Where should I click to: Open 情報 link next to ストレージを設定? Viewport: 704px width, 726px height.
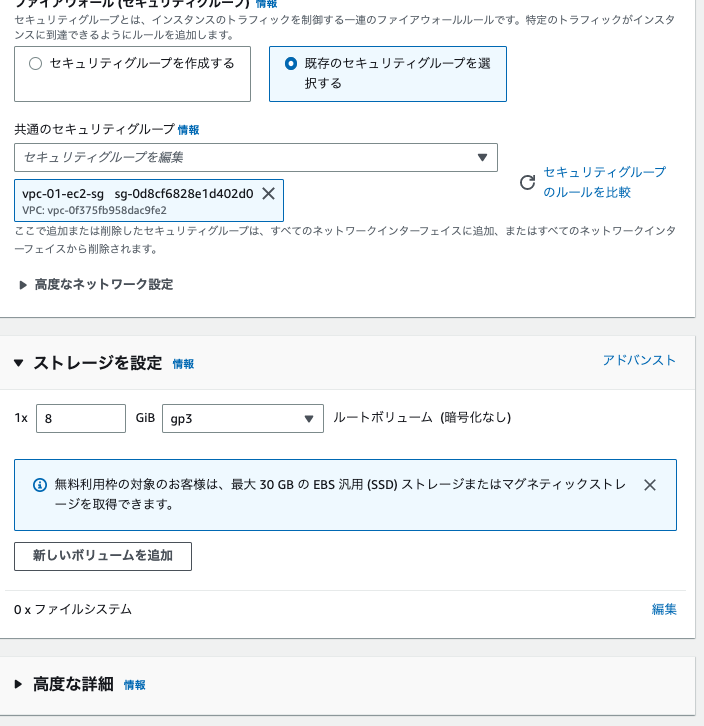point(183,364)
